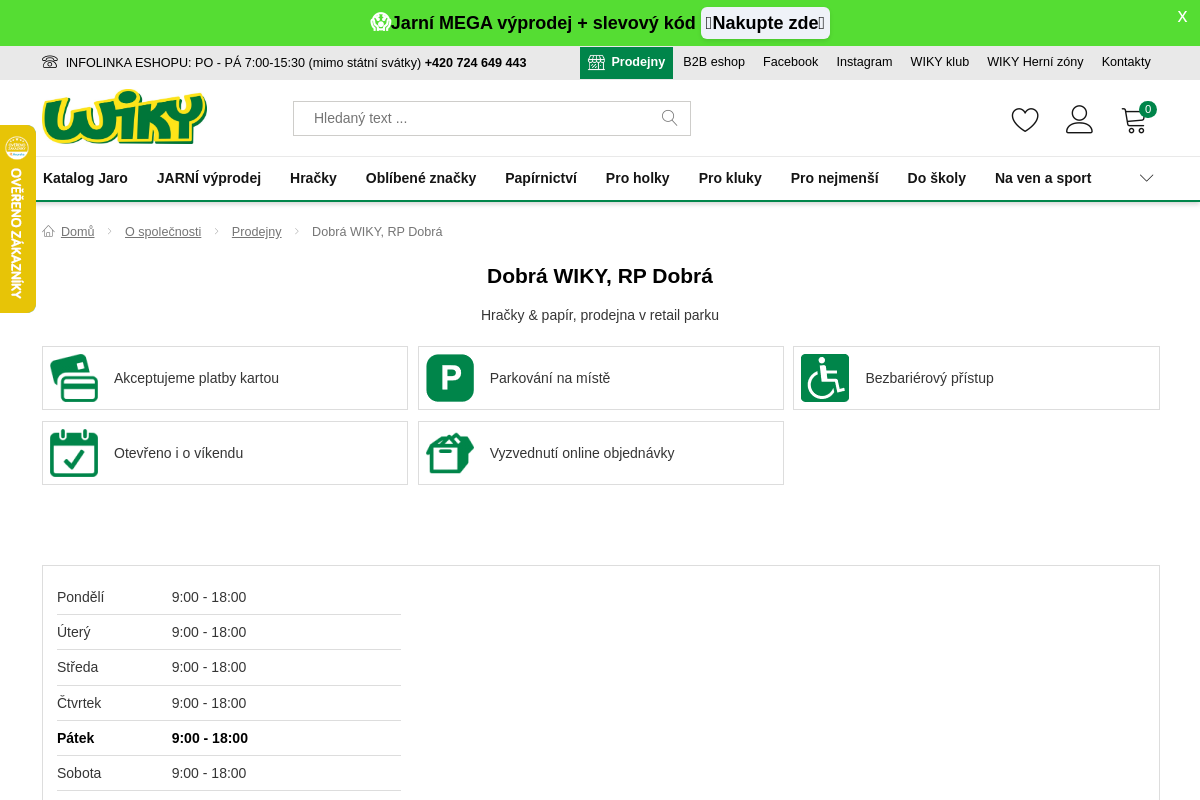
Task: Open the Ověřeno zákazníky side badge
Action: click(17, 219)
